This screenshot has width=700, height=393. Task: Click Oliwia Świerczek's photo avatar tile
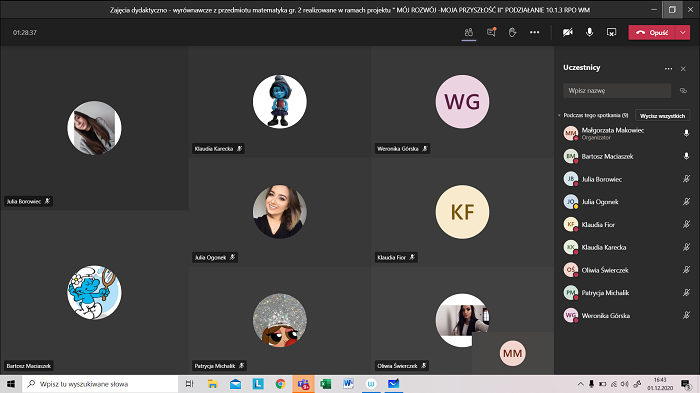(462, 320)
